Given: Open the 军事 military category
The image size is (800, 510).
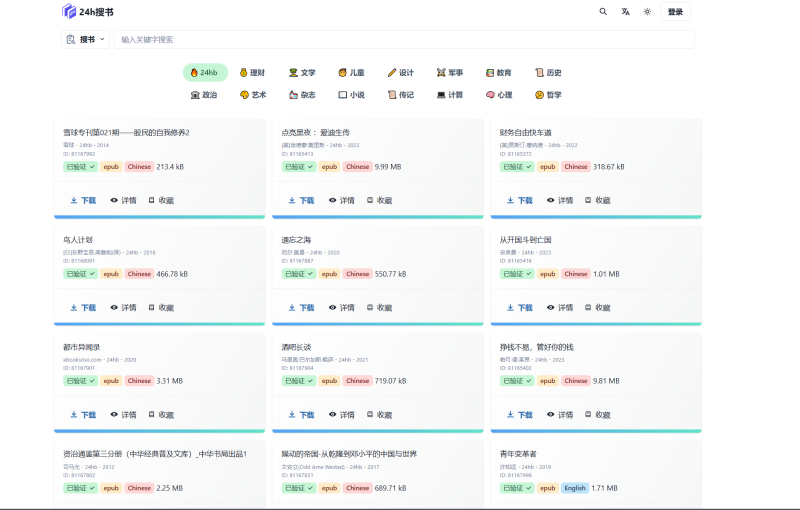Looking at the screenshot, I should 449,73.
